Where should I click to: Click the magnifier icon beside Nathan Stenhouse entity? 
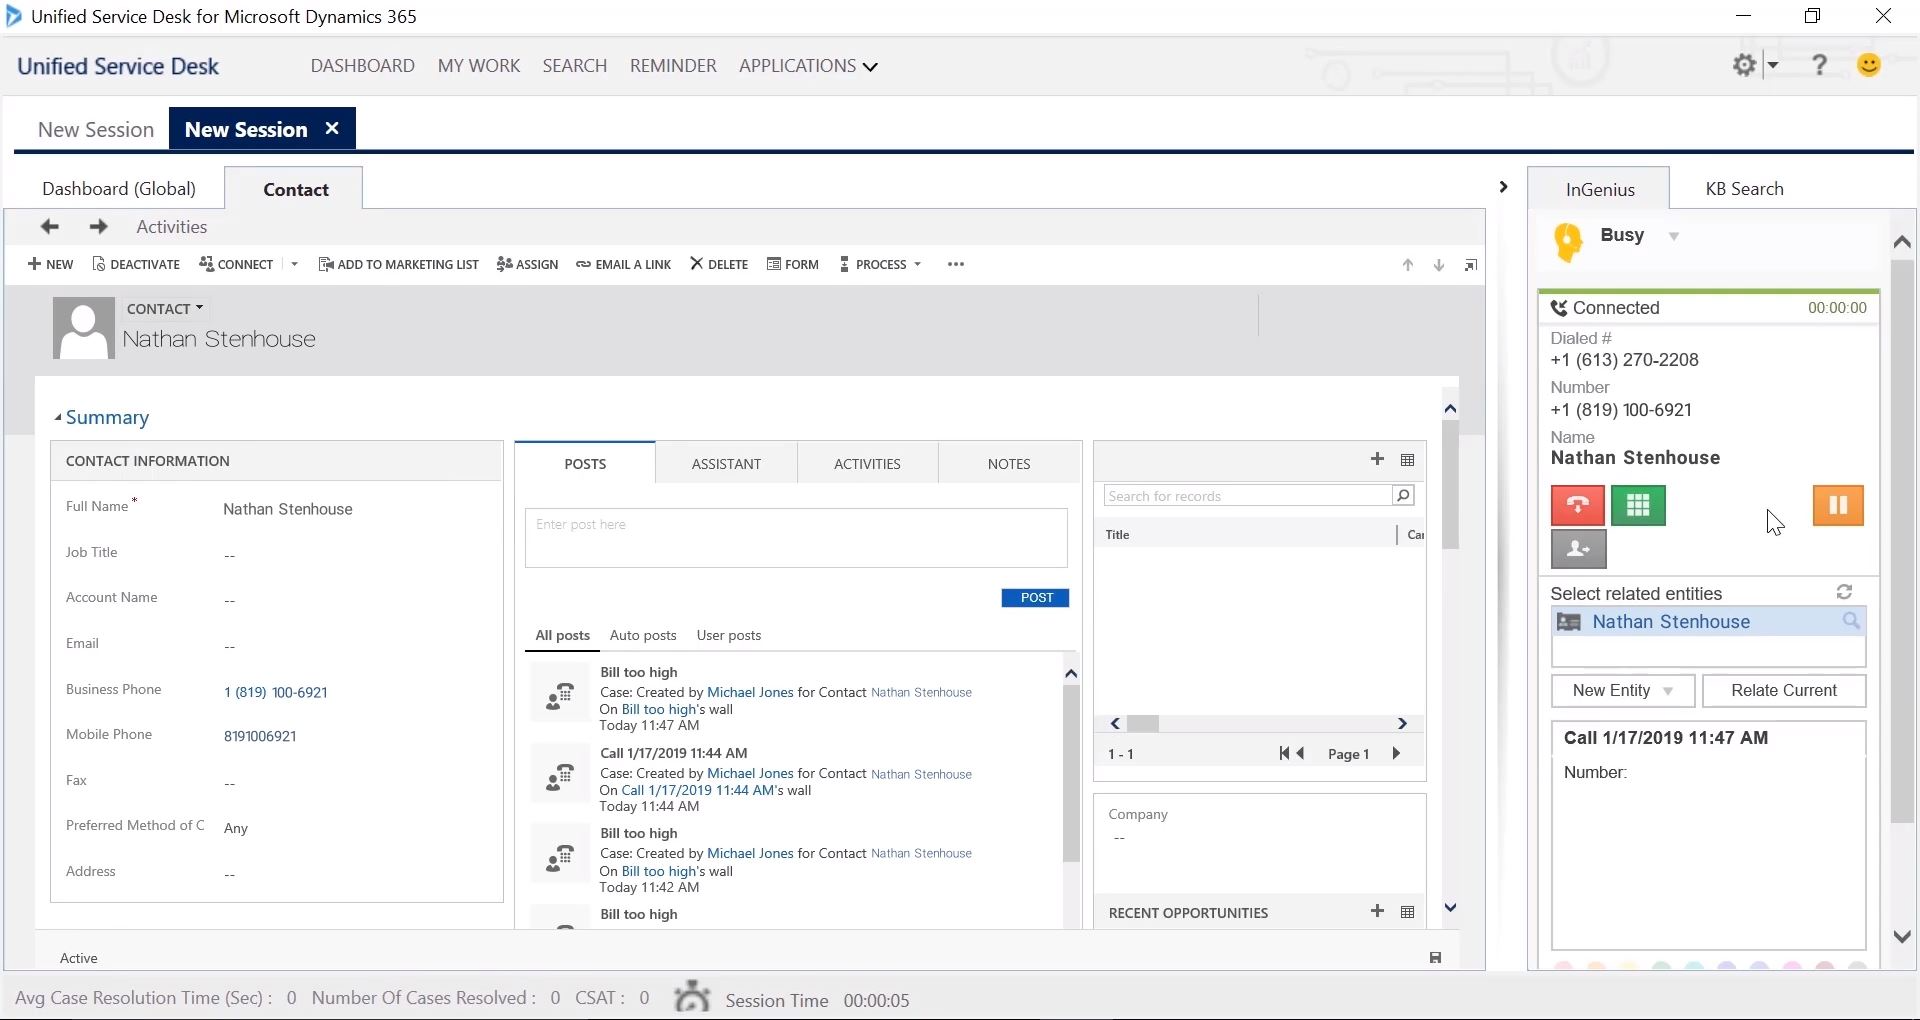[x=1851, y=621]
